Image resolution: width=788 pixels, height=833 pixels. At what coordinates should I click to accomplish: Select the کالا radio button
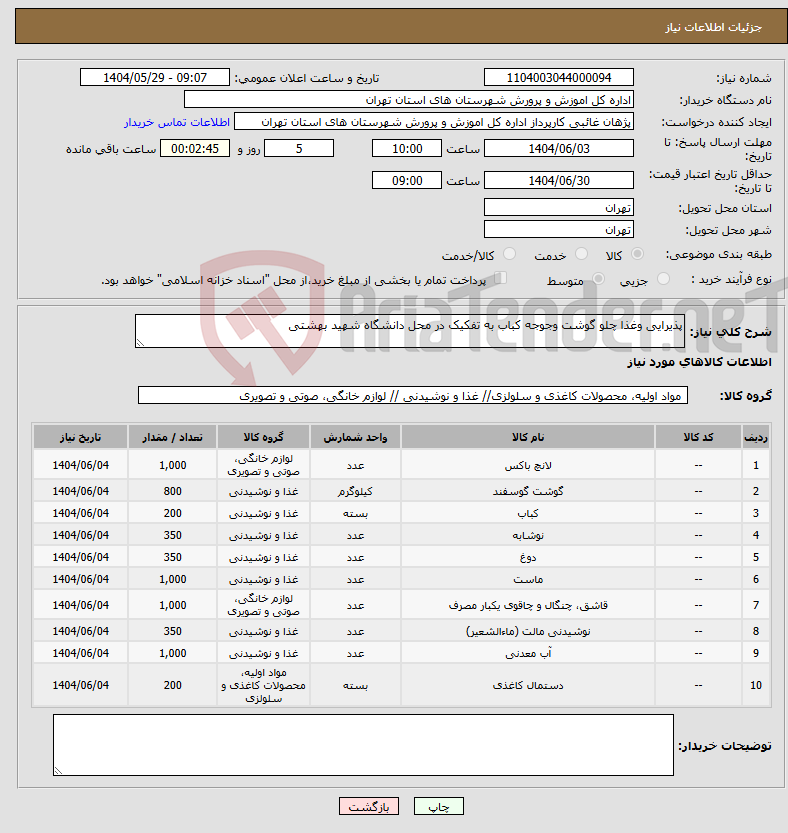(x=637, y=254)
